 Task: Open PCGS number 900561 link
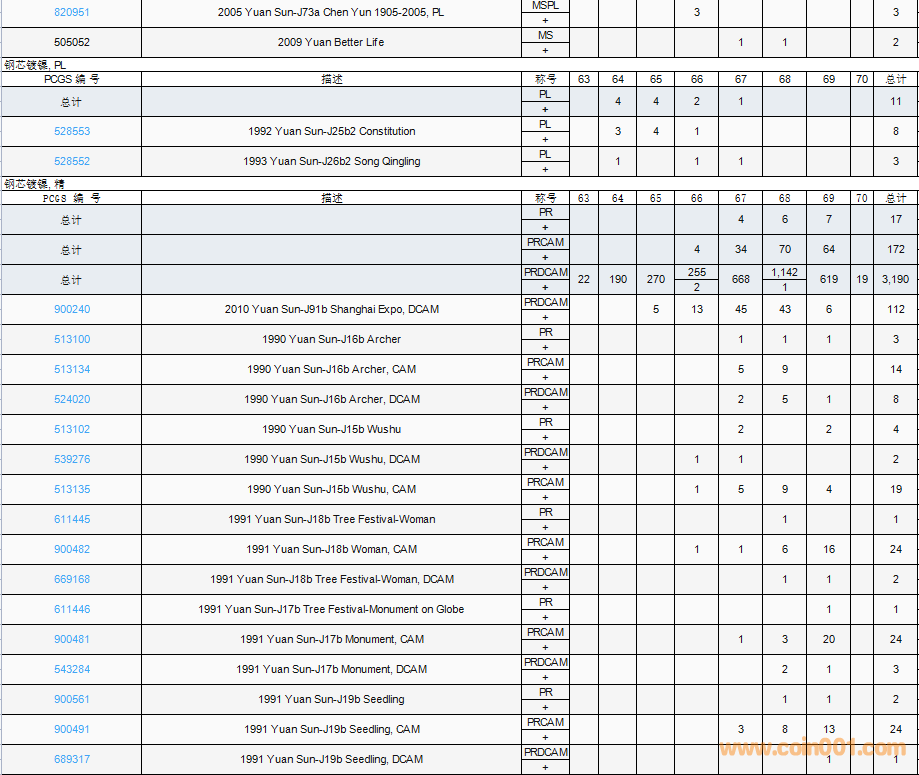pos(71,699)
